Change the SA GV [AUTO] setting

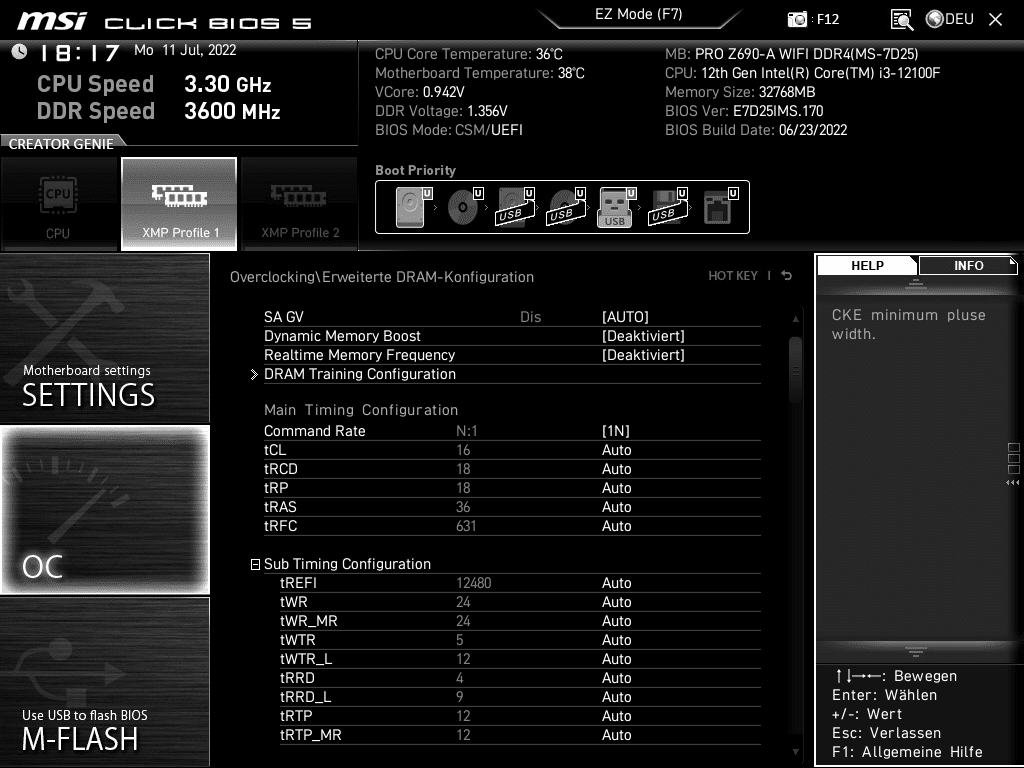(625, 317)
